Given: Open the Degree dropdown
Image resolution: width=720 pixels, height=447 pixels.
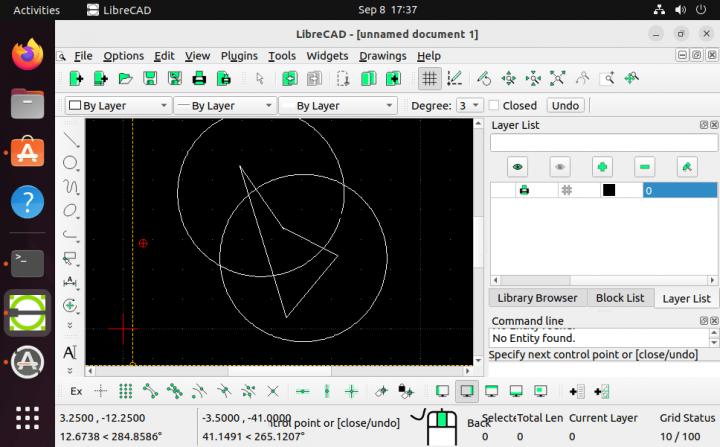Looking at the screenshot, I should [469, 105].
